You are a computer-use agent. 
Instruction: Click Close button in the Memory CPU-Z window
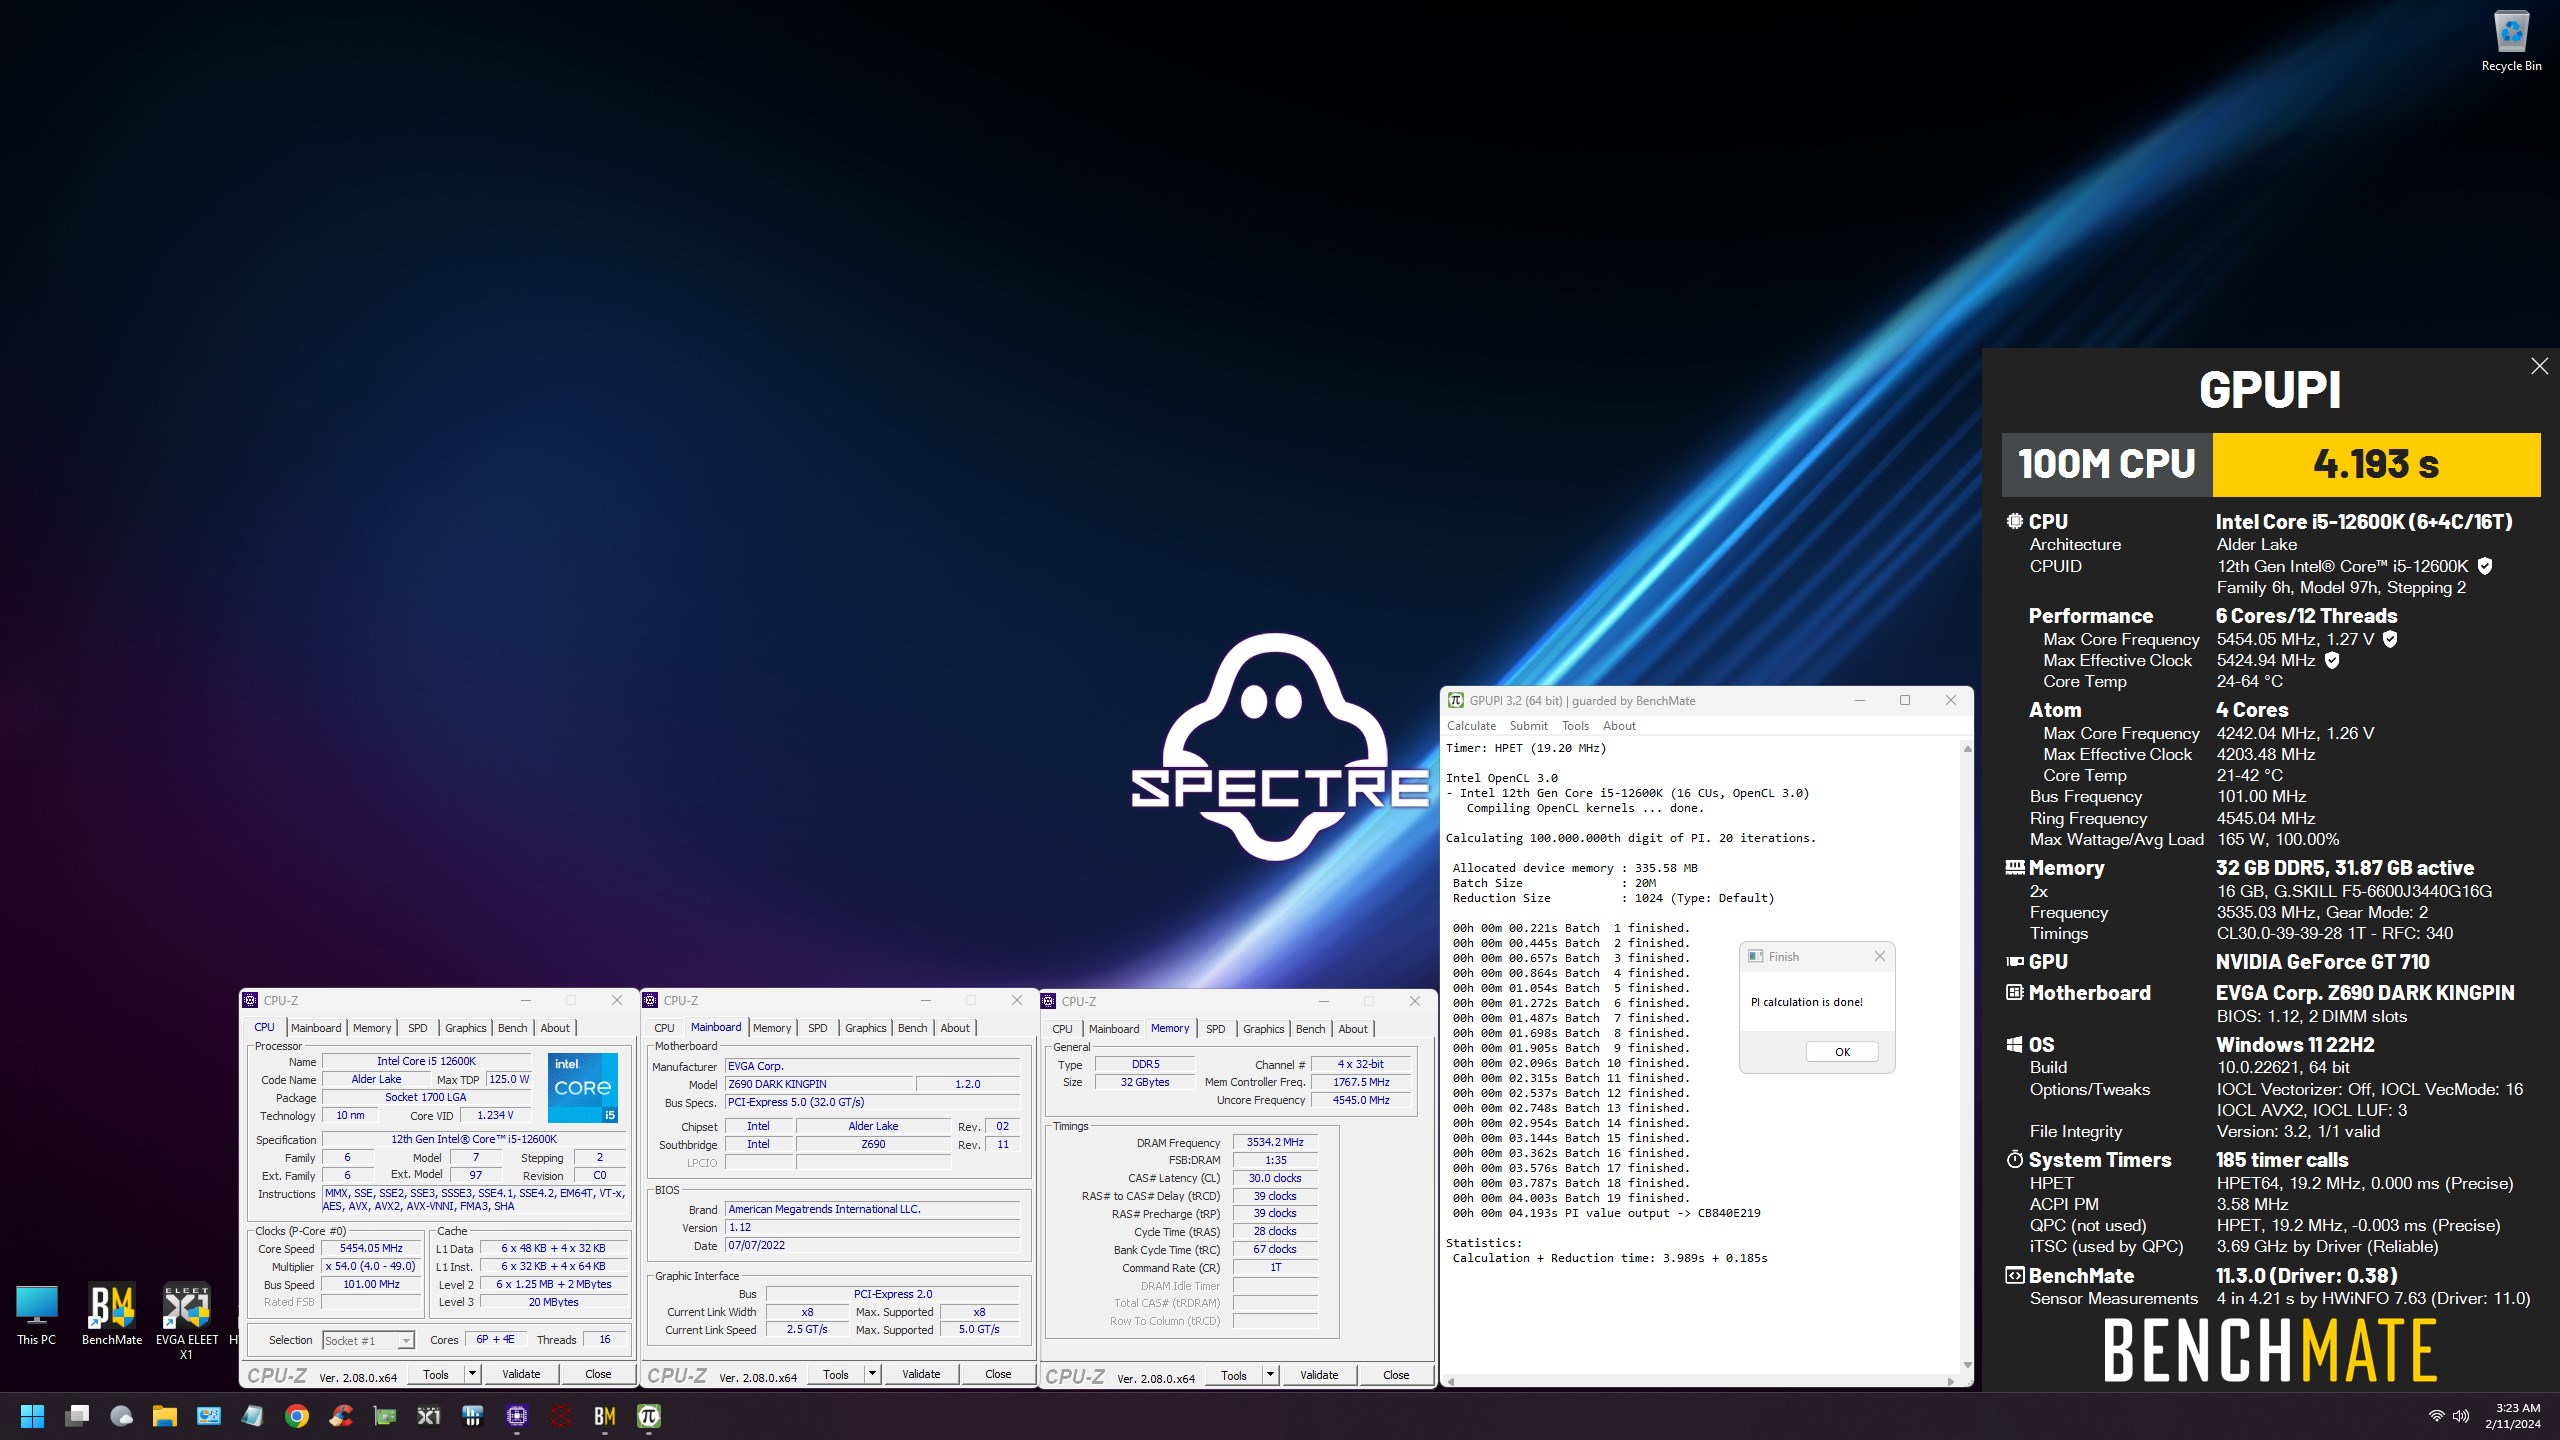(x=1396, y=1375)
